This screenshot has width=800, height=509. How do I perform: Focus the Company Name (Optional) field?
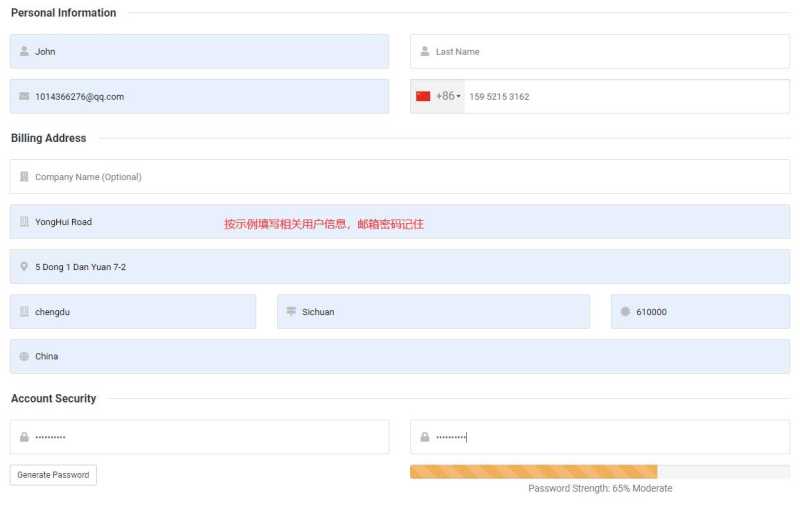click(x=400, y=176)
